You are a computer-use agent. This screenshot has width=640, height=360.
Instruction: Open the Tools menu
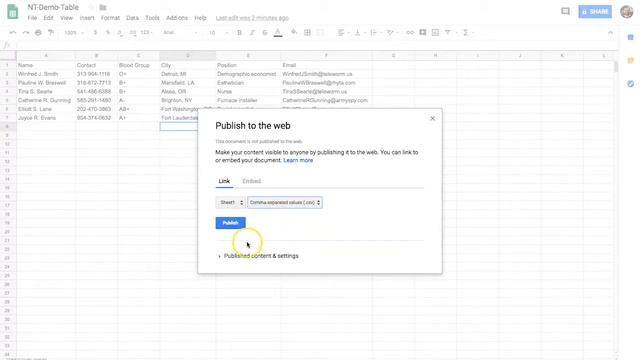click(x=152, y=18)
